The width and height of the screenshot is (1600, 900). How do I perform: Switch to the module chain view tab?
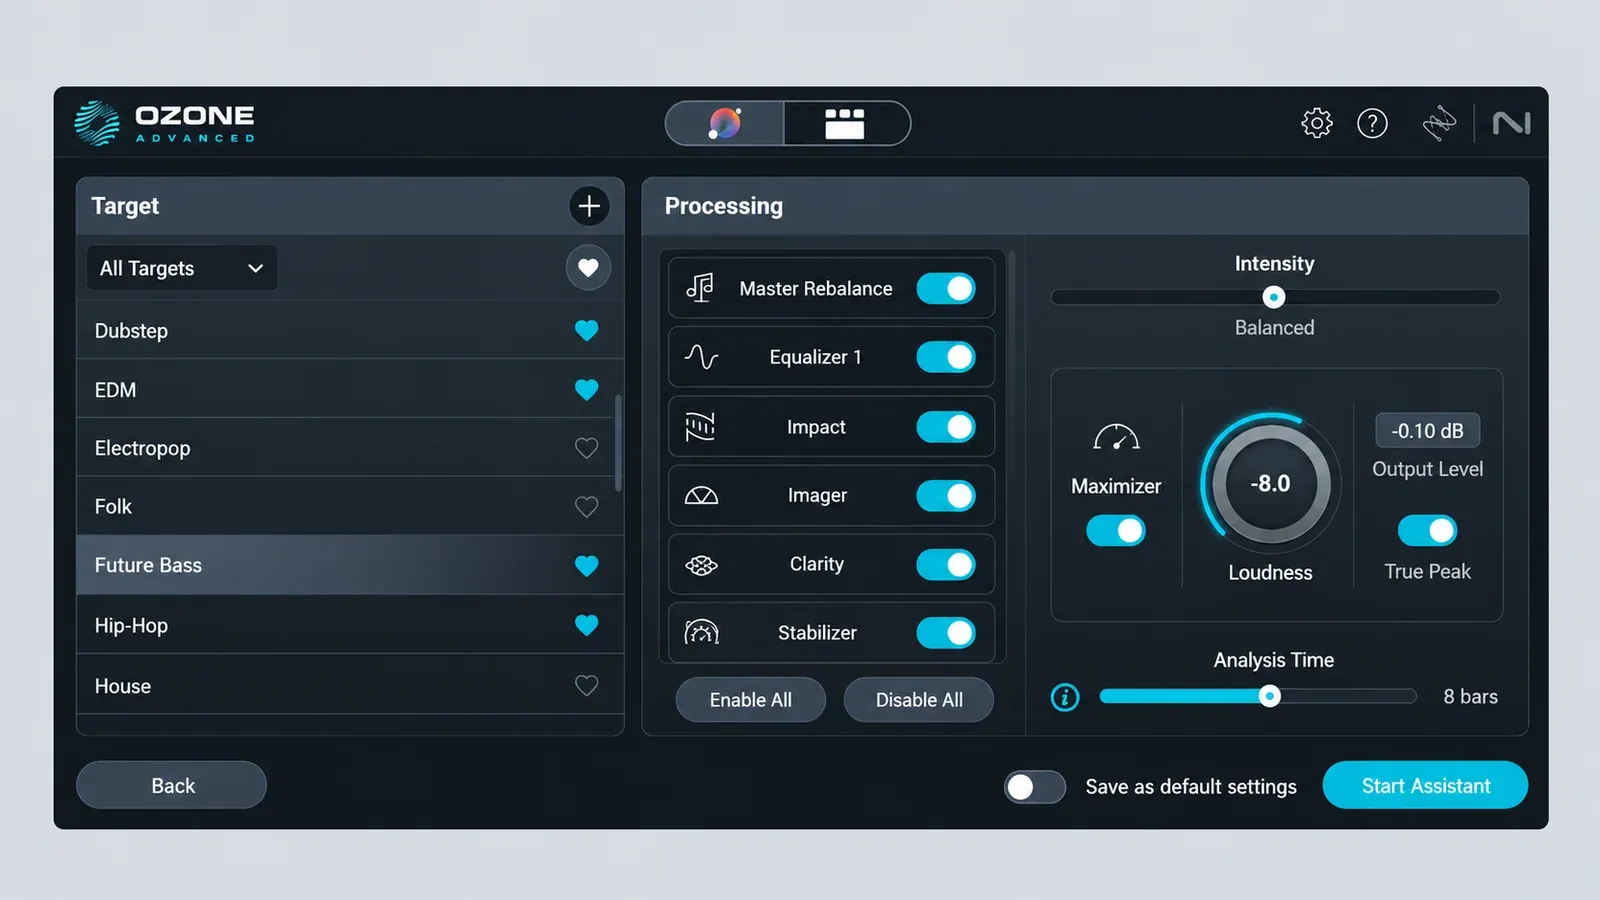846,123
